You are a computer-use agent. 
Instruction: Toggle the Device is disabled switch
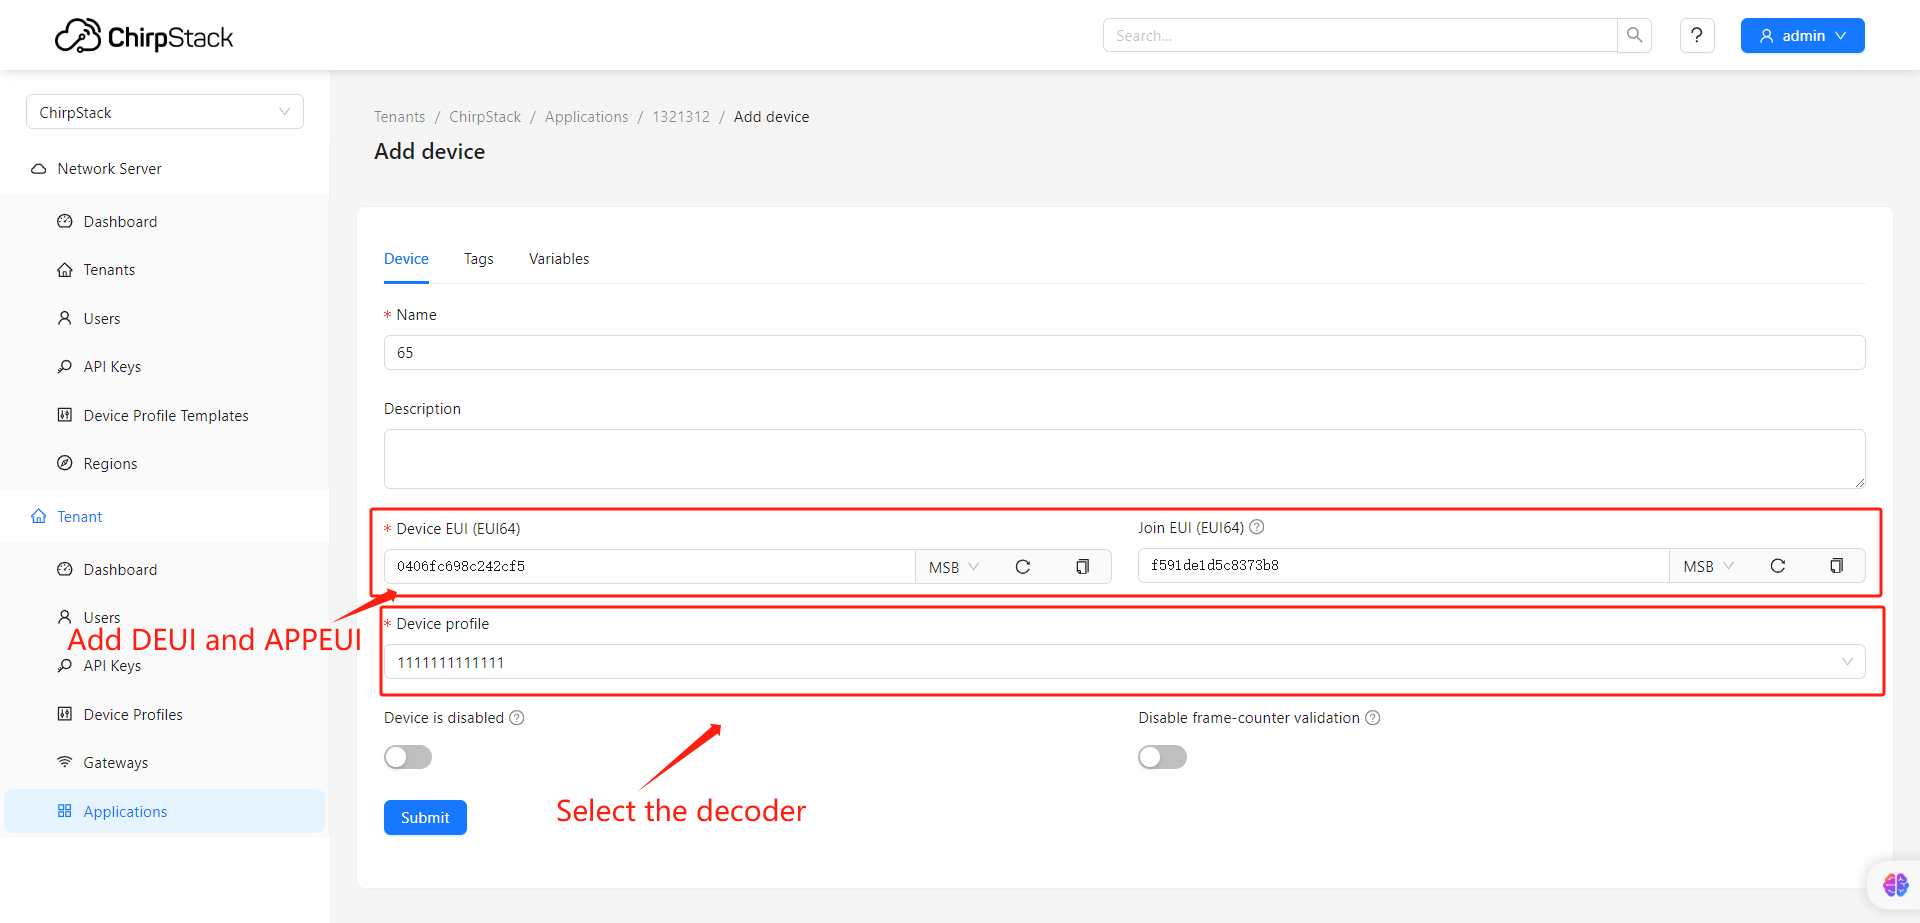pyautogui.click(x=408, y=757)
